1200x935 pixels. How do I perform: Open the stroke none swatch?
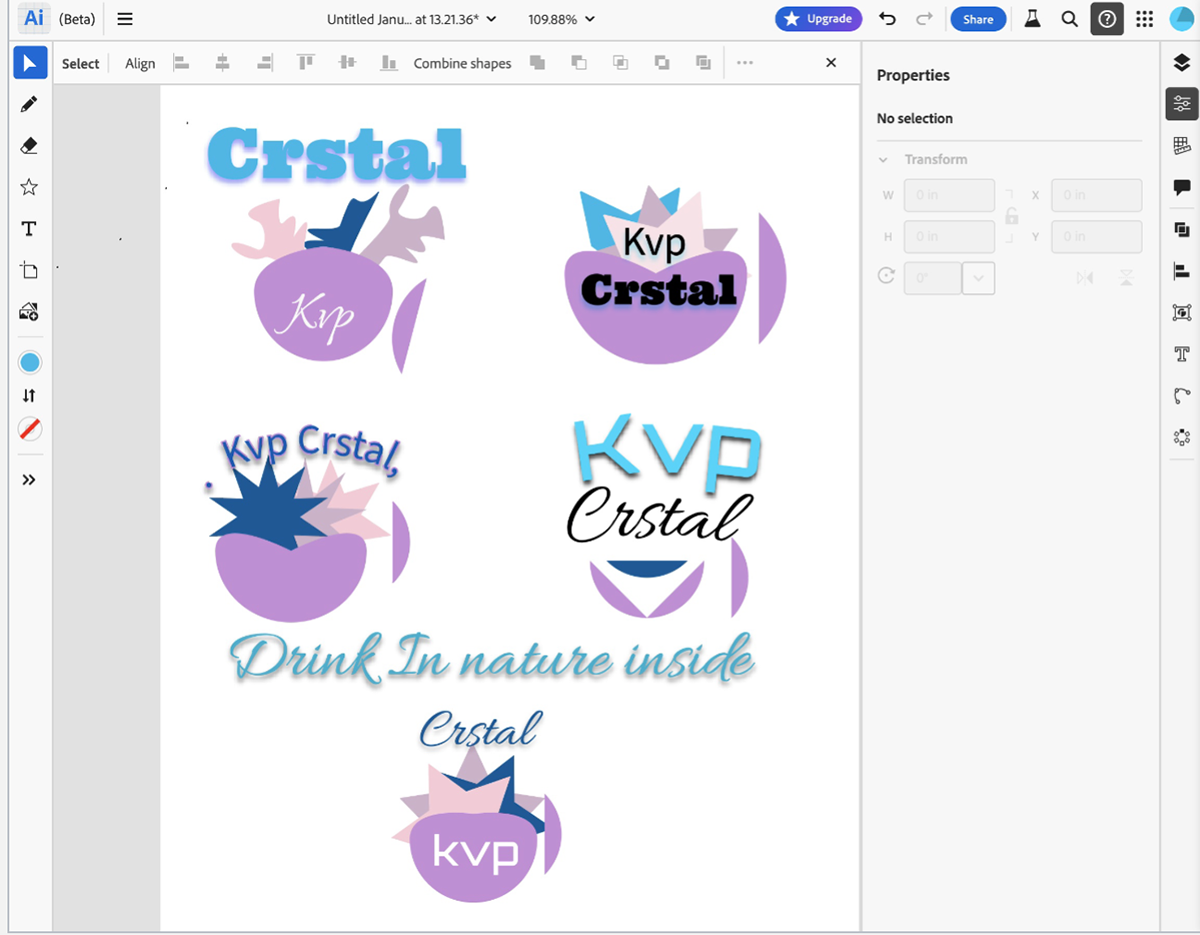(x=30, y=429)
